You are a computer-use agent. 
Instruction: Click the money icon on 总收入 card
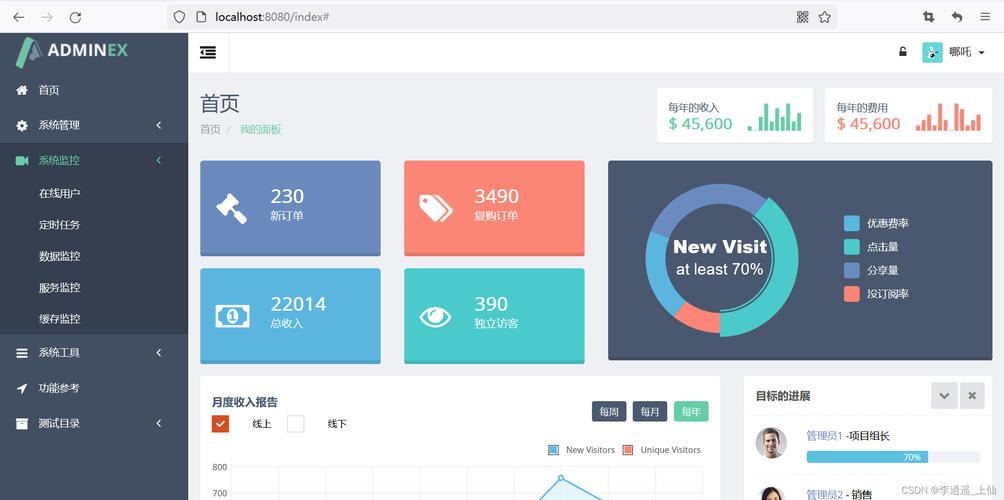coord(232,316)
